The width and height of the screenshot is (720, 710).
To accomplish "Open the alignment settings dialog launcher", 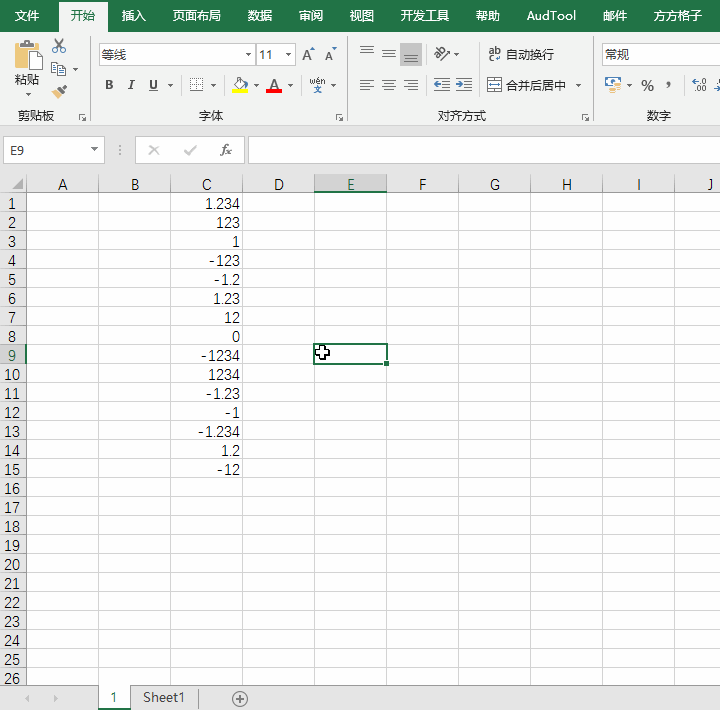I will pos(585,118).
